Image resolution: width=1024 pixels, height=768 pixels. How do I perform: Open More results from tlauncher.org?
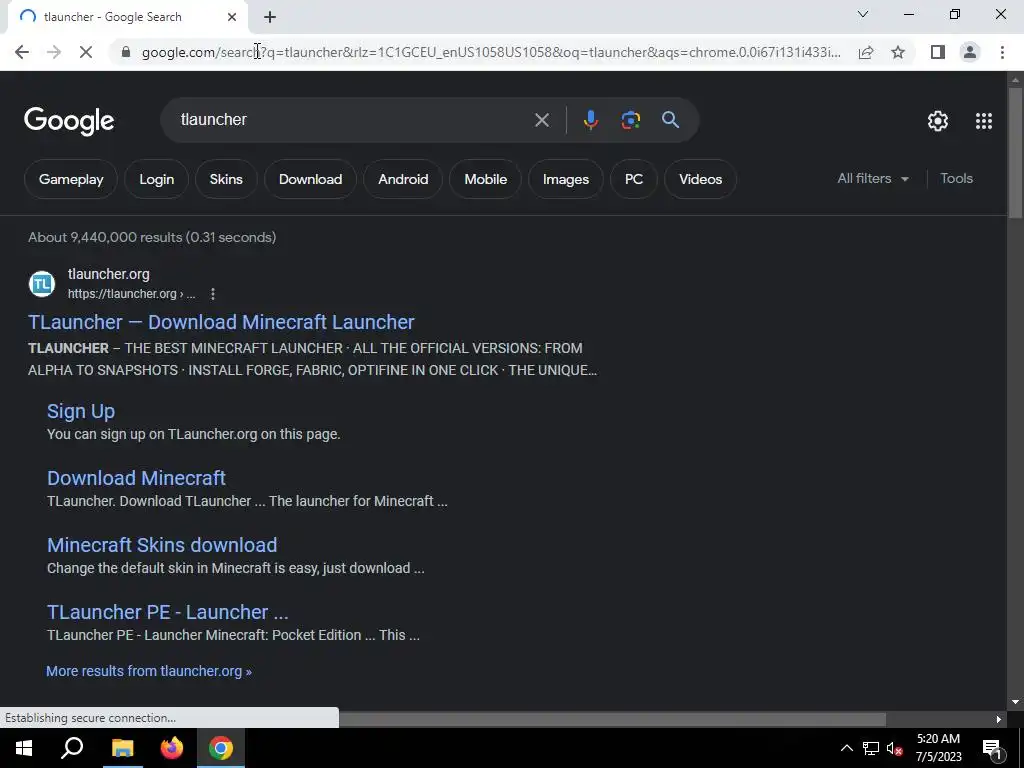(x=149, y=671)
